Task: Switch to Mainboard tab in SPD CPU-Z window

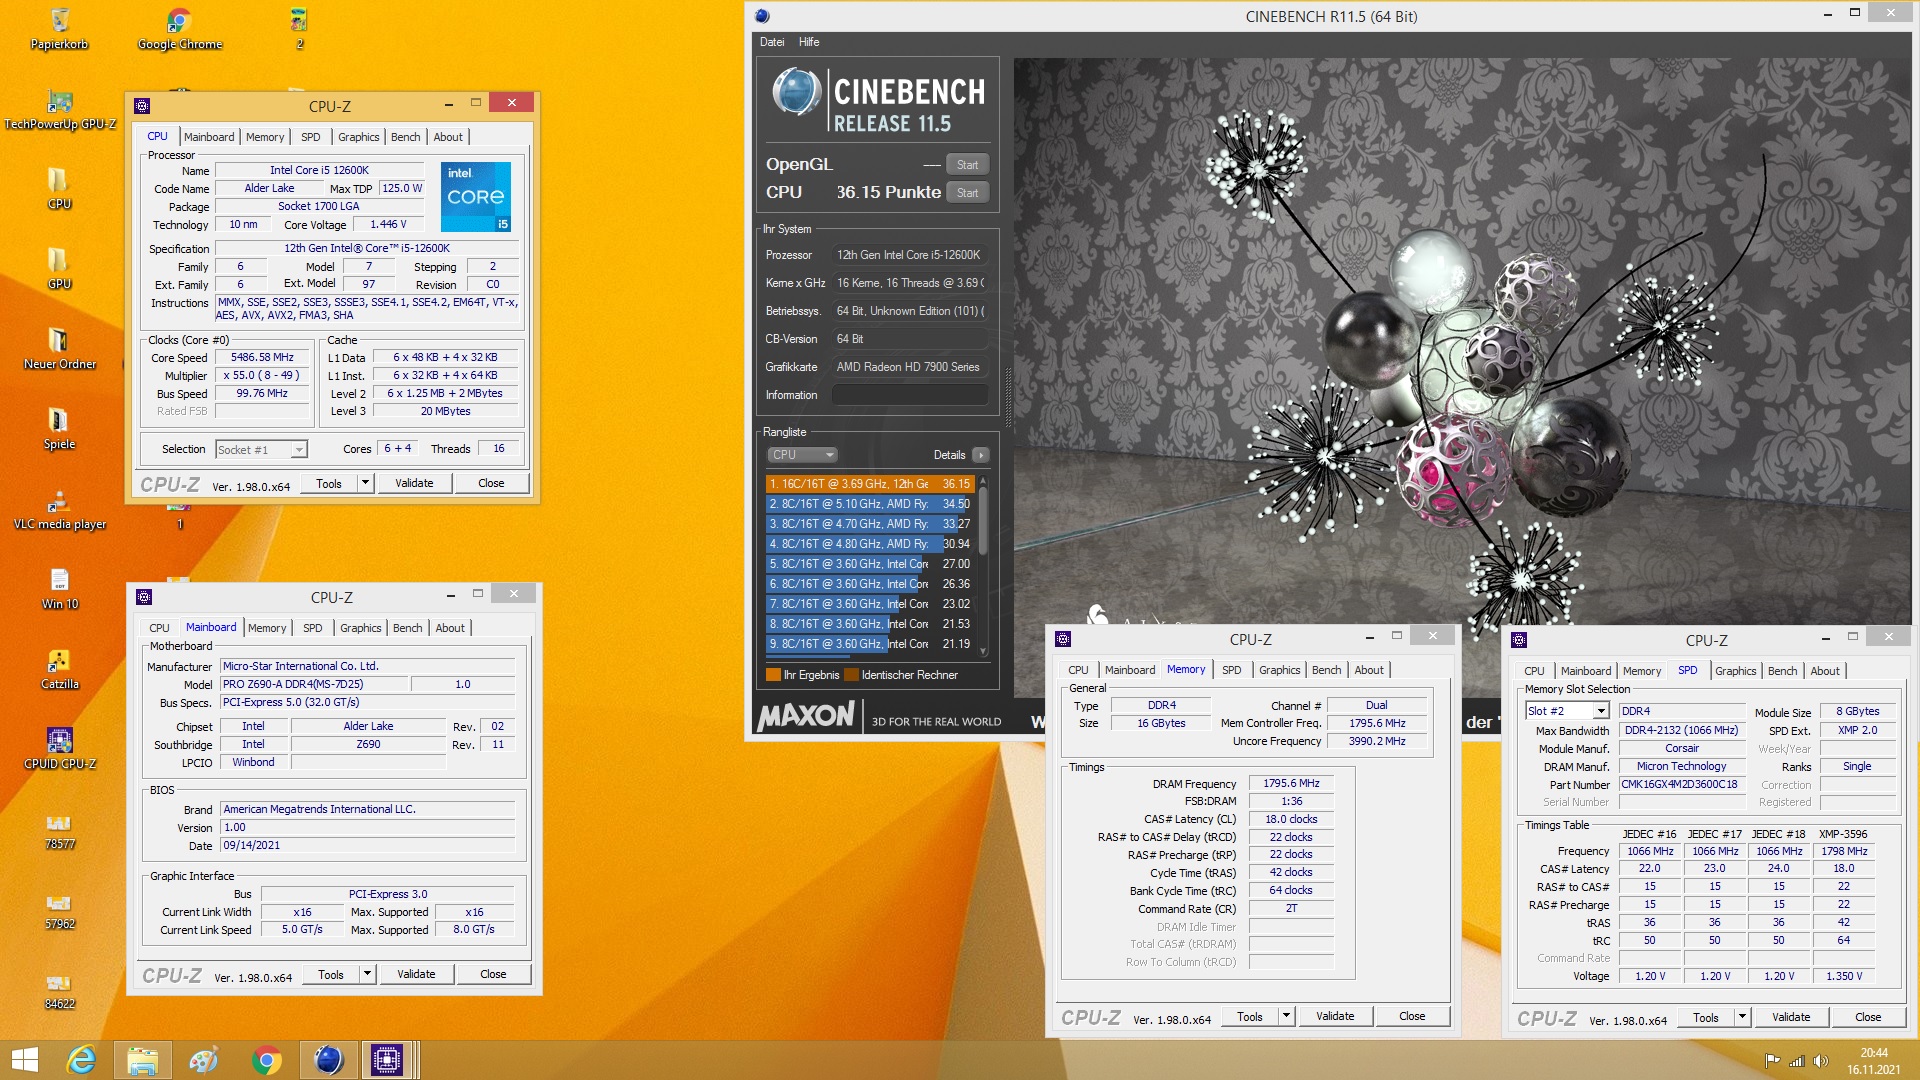Action: tap(1585, 671)
